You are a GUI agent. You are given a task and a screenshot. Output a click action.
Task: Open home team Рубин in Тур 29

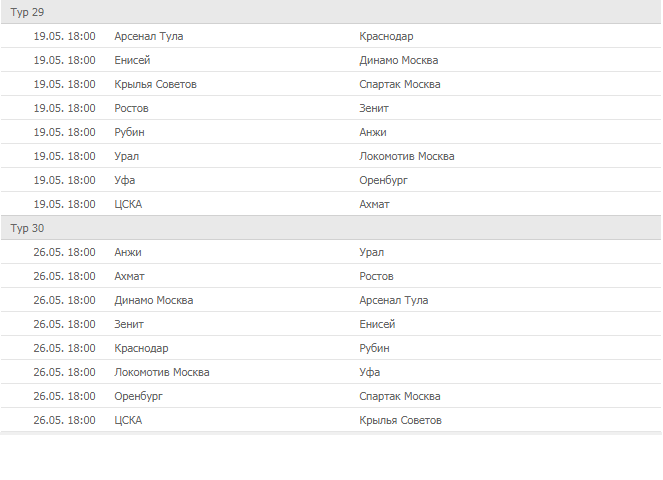coord(131,132)
